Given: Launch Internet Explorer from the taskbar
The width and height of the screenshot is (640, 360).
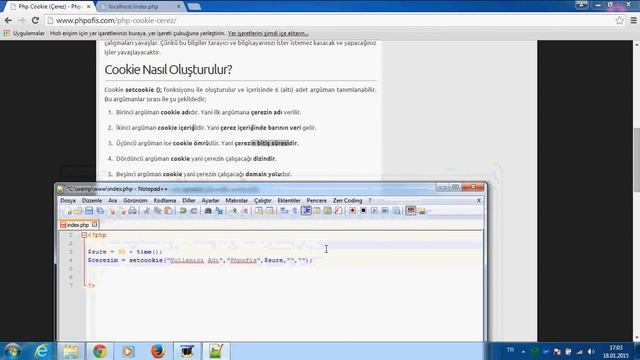Looking at the screenshot, I should click(x=42, y=351).
